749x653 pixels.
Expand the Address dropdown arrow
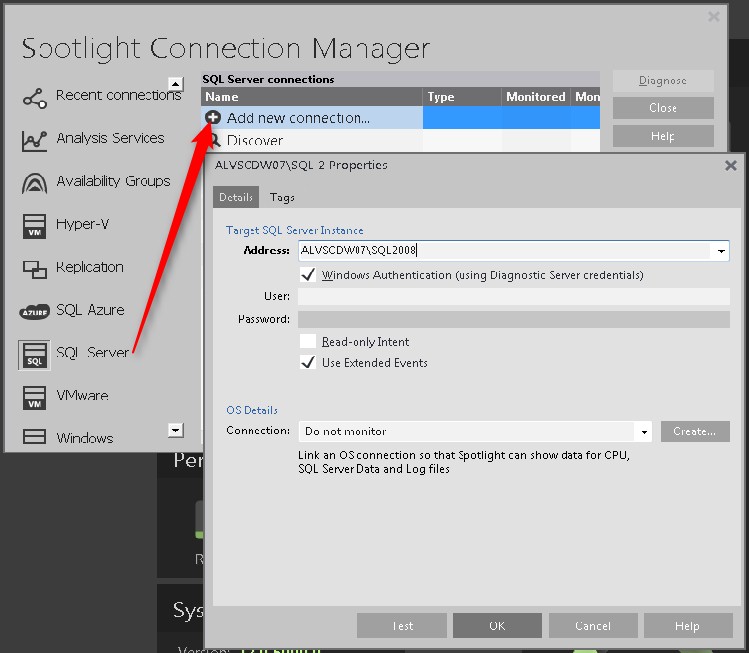pyautogui.click(x=721, y=252)
